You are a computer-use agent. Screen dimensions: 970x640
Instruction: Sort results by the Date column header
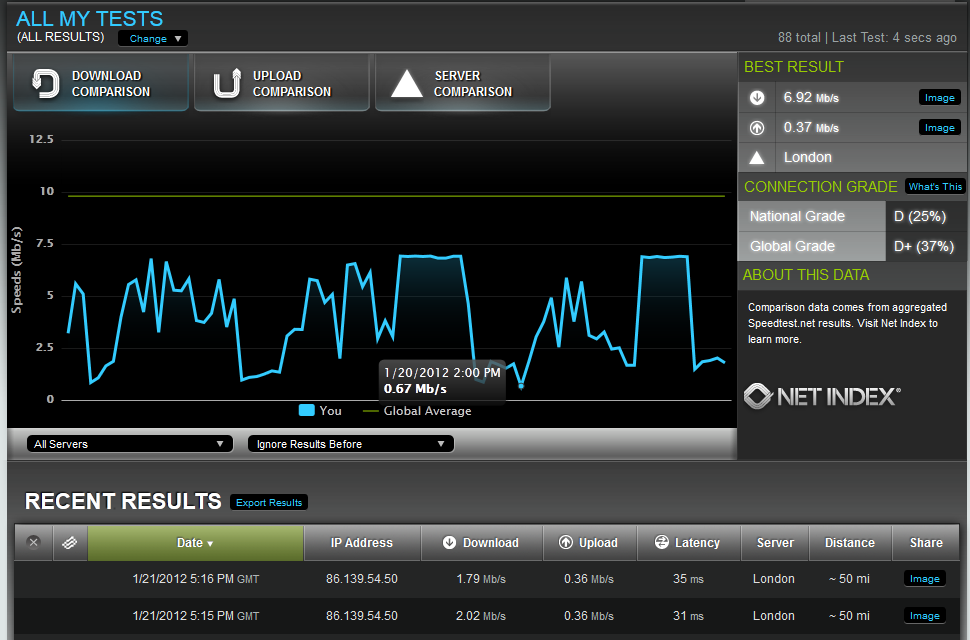pyautogui.click(x=195, y=543)
